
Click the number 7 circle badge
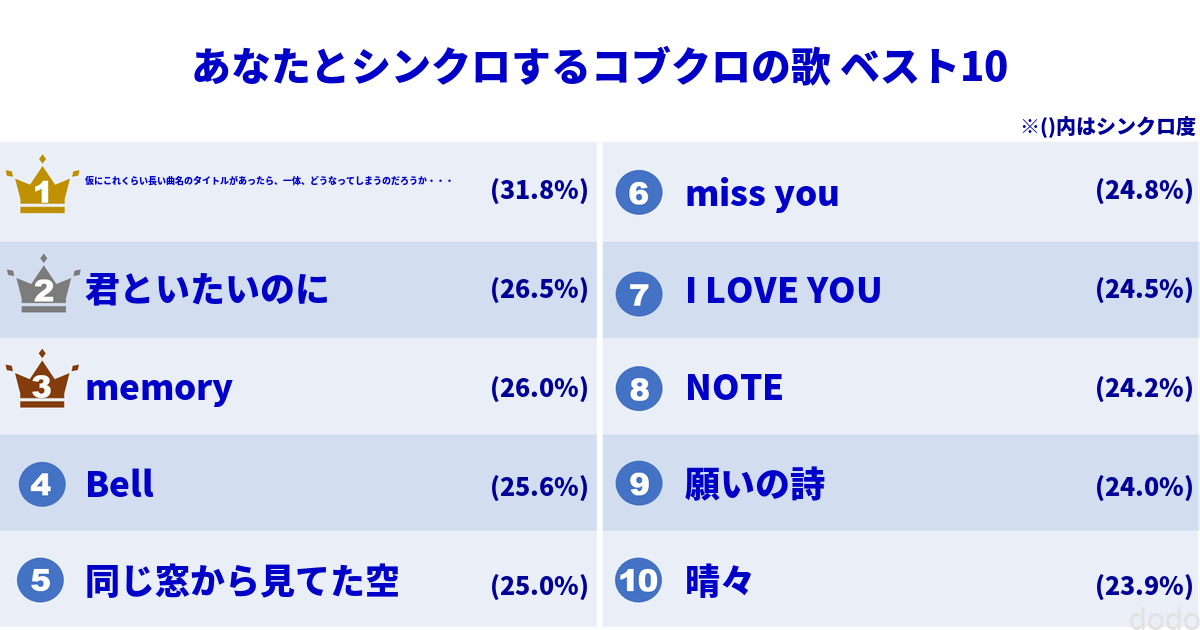click(639, 291)
